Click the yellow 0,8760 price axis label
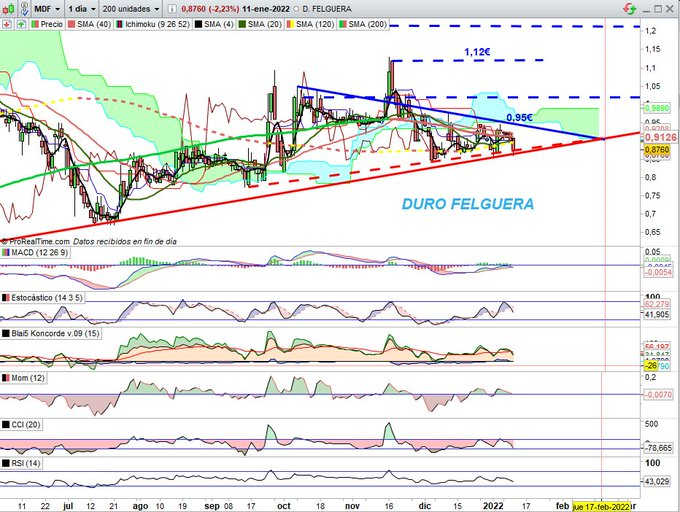Screen dimensions: 680x512 (x=657, y=150)
